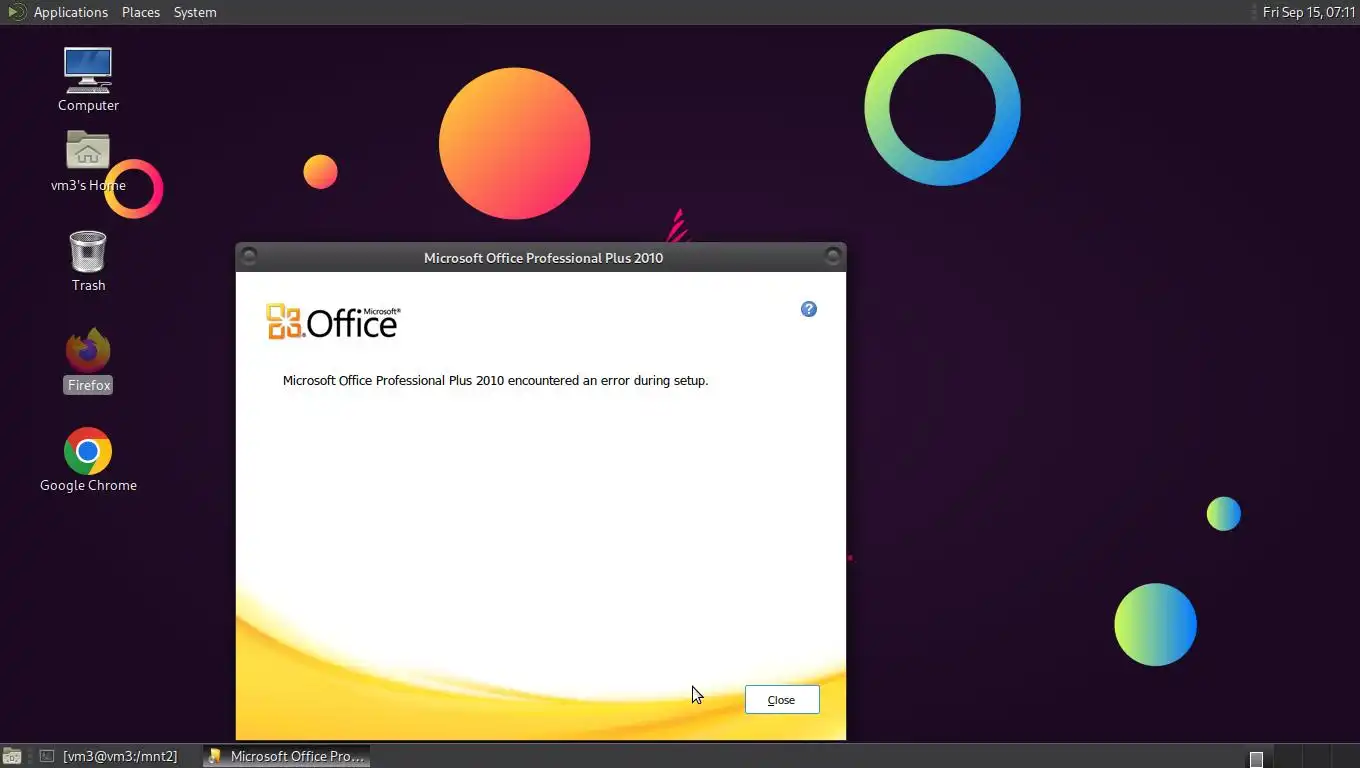Screen dimensions: 1360x768
Task: Open the Applications menu
Action: (x=70, y=12)
